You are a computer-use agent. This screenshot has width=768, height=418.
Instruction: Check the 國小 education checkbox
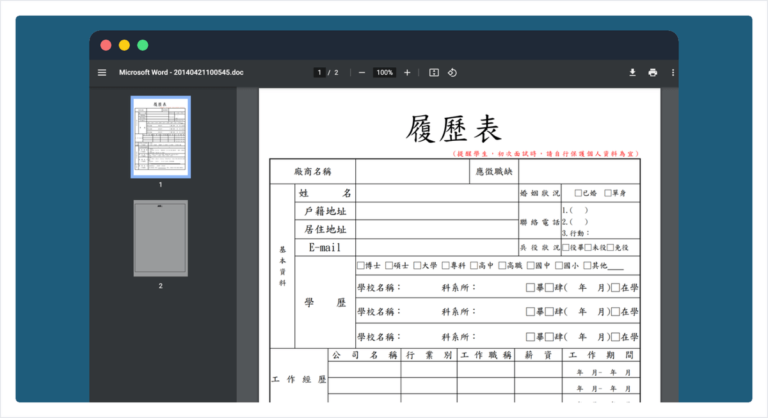559,266
